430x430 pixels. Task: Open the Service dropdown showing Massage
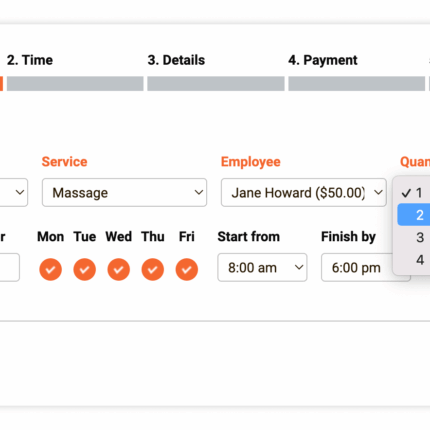click(124, 192)
